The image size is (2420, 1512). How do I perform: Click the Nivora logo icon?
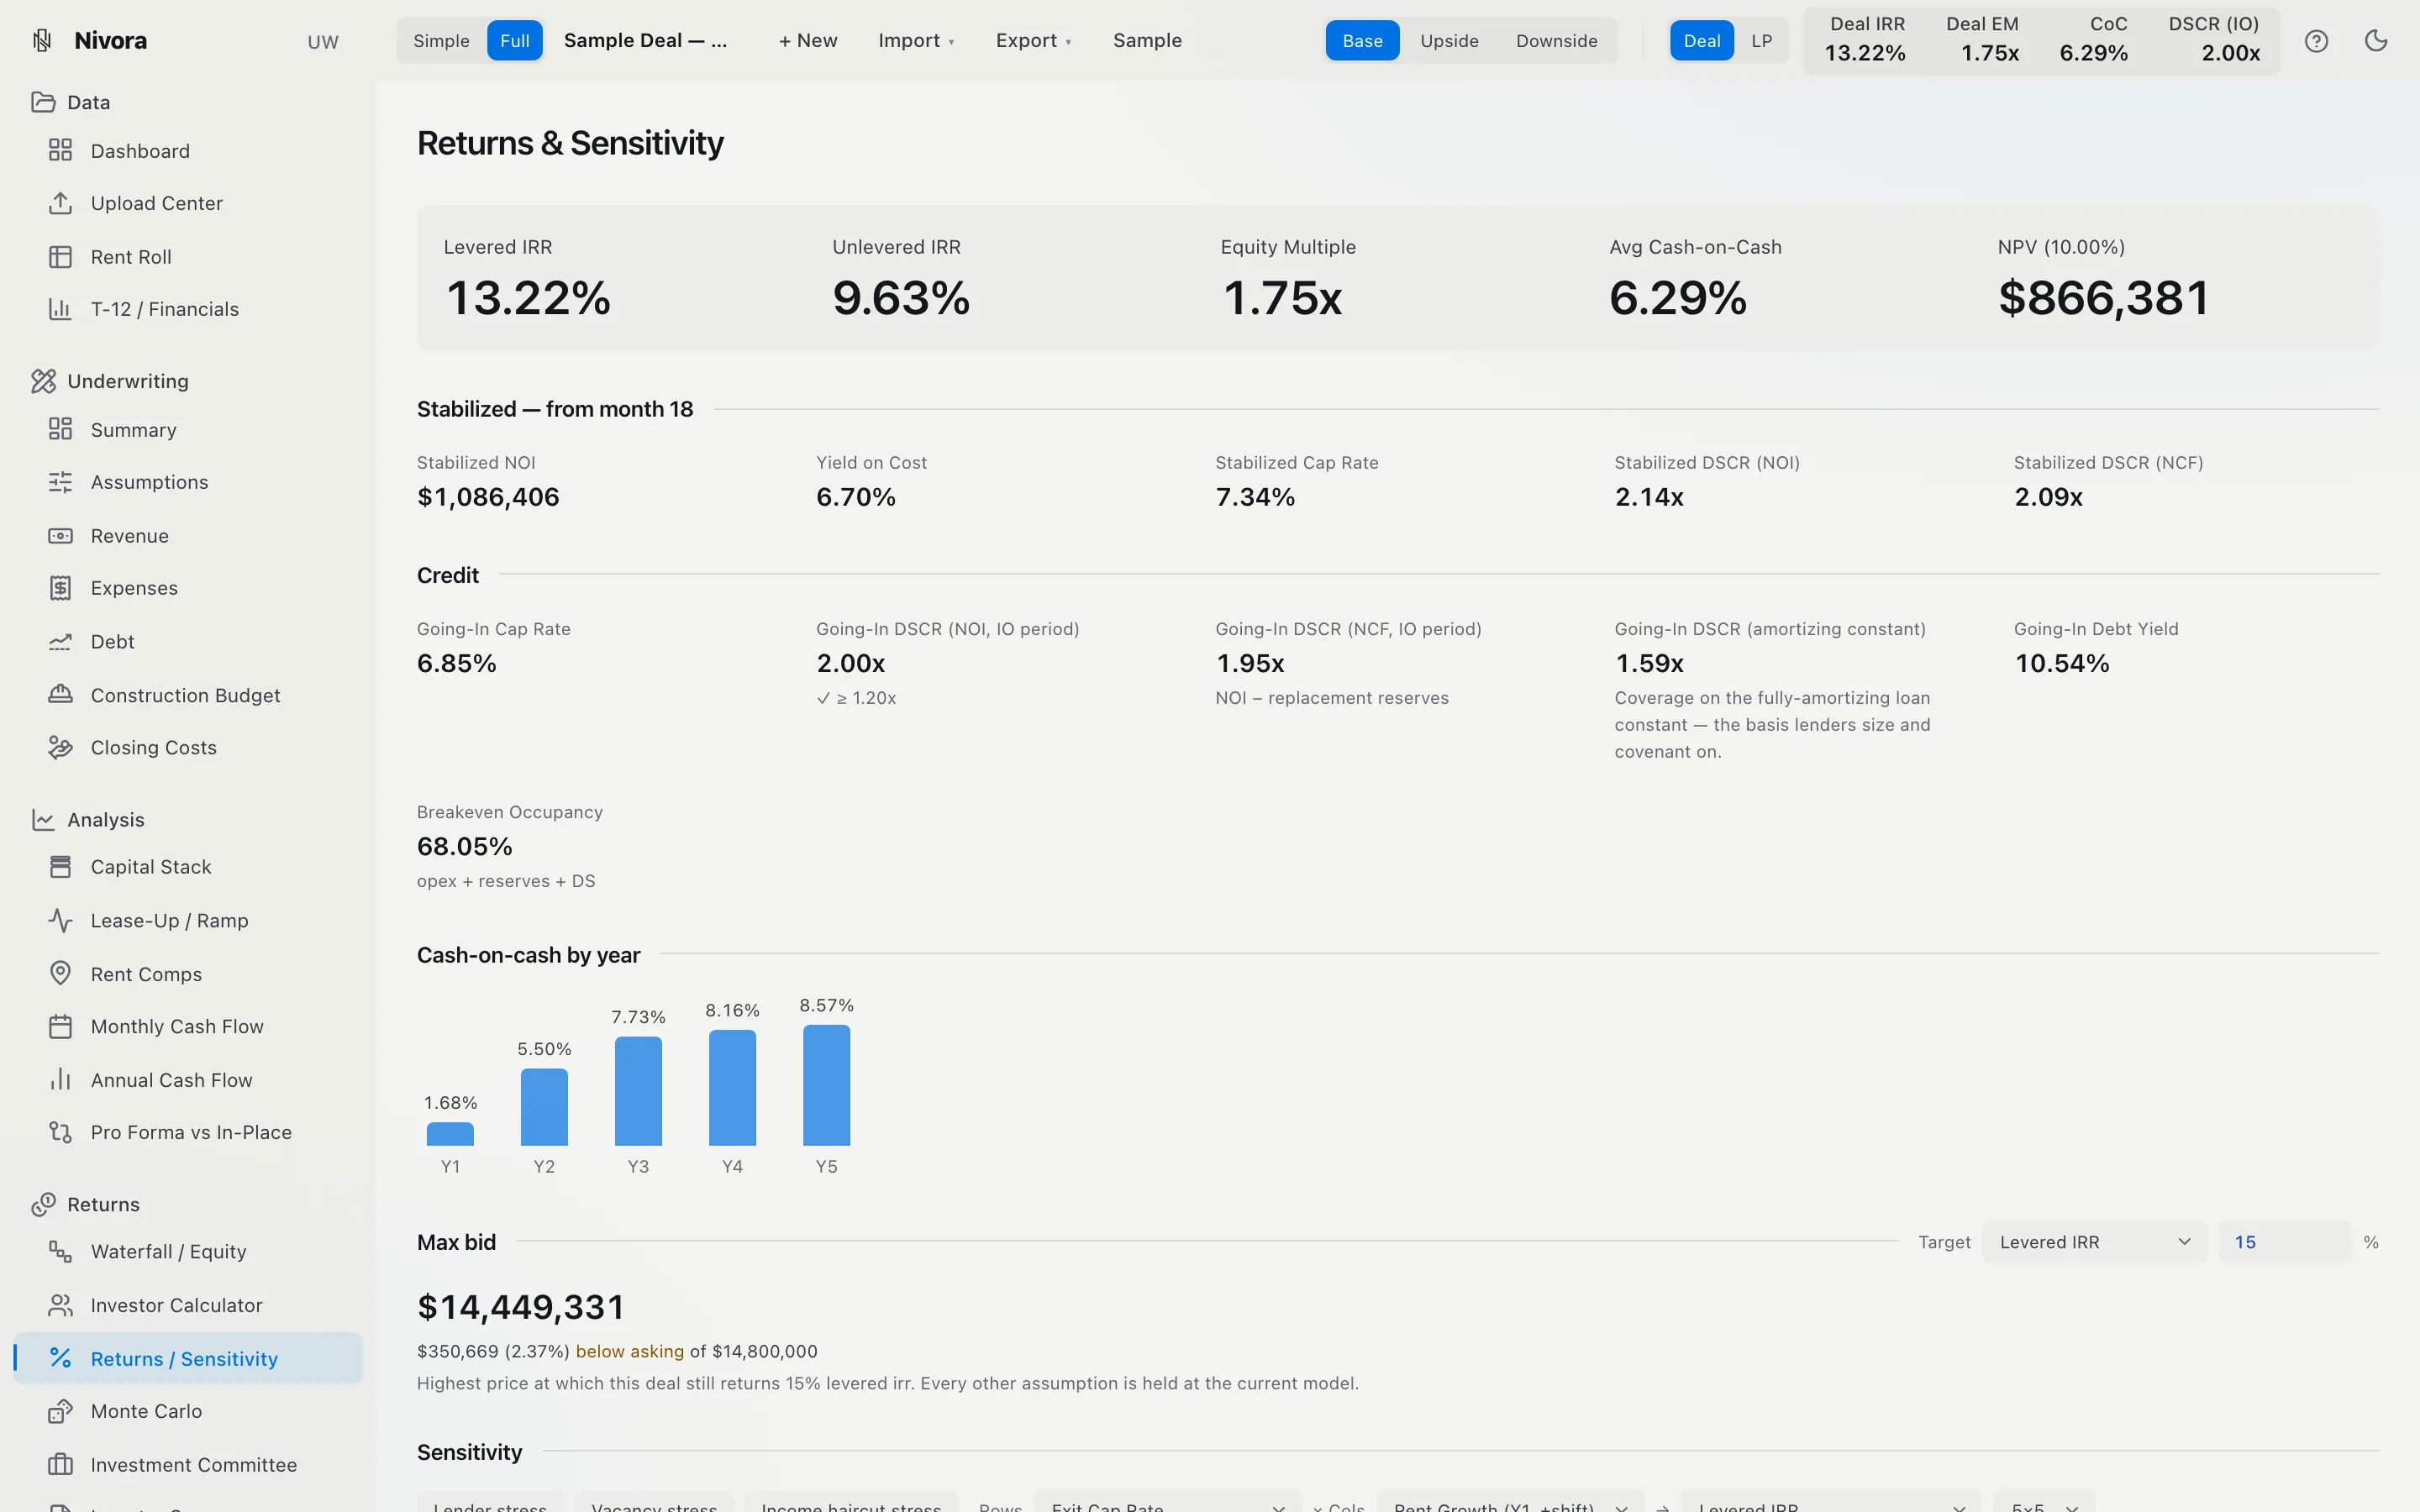click(x=42, y=40)
